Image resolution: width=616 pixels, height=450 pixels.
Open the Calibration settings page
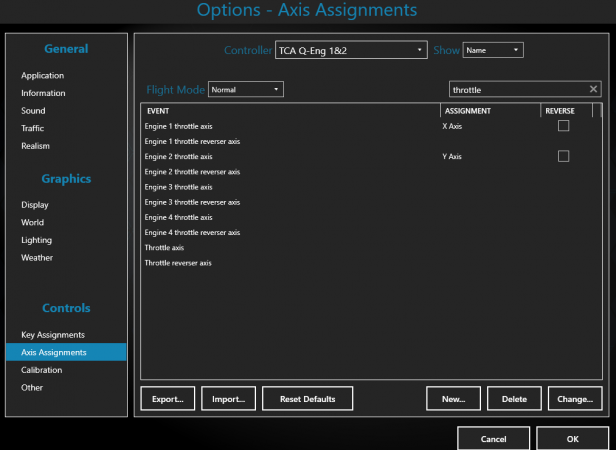tap(41, 370)
